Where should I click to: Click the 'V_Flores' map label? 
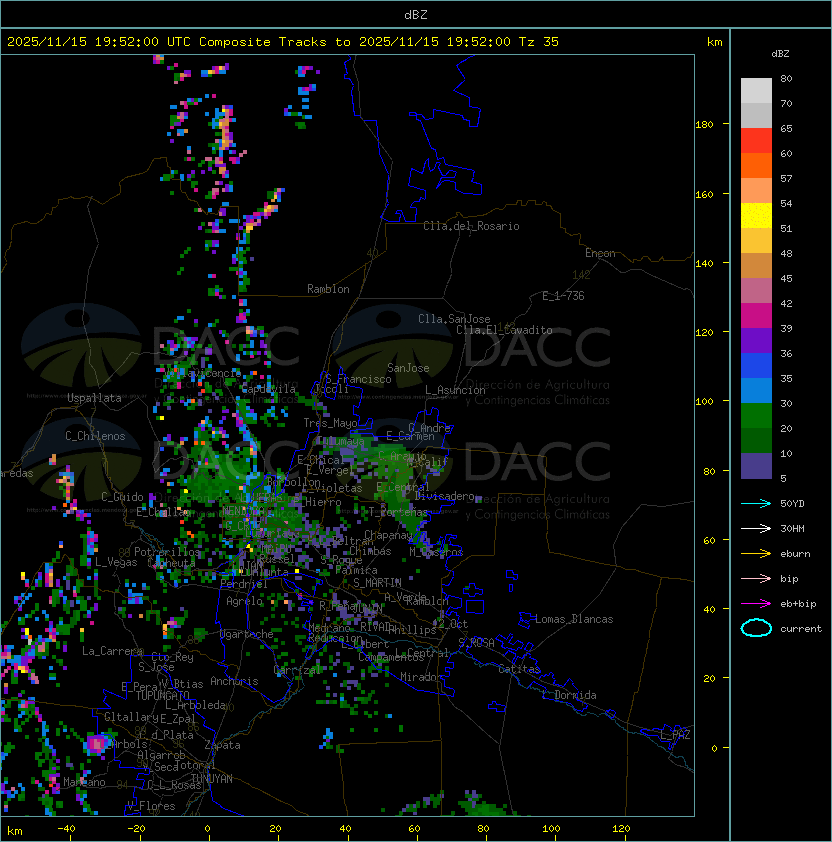point(151,806)
